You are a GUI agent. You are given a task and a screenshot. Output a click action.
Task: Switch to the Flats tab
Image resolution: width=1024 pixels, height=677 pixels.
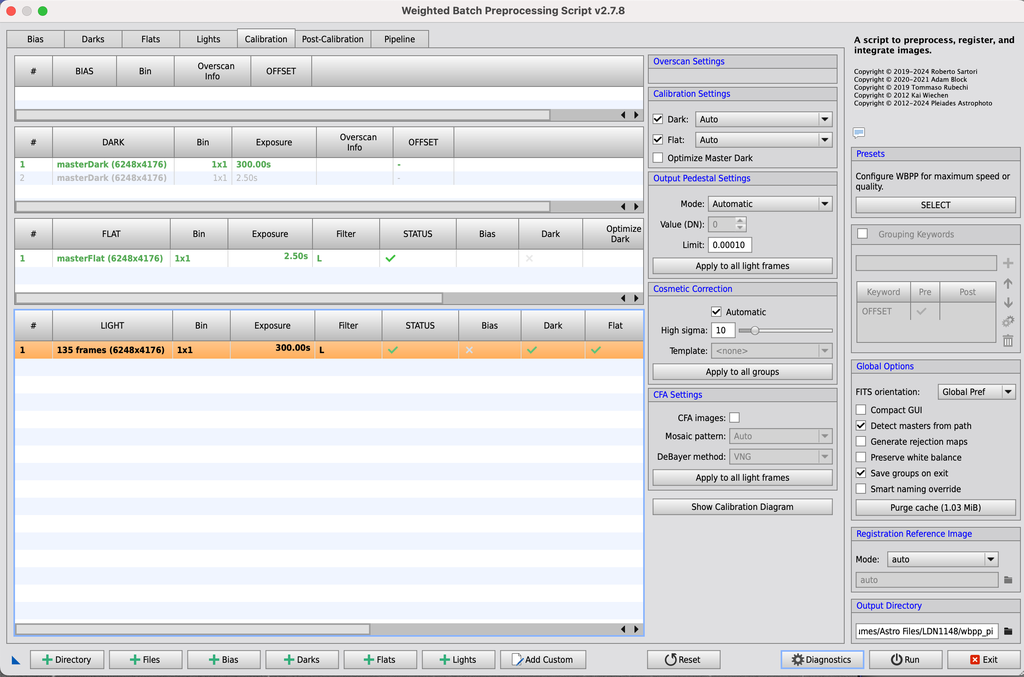coord(150,39)
